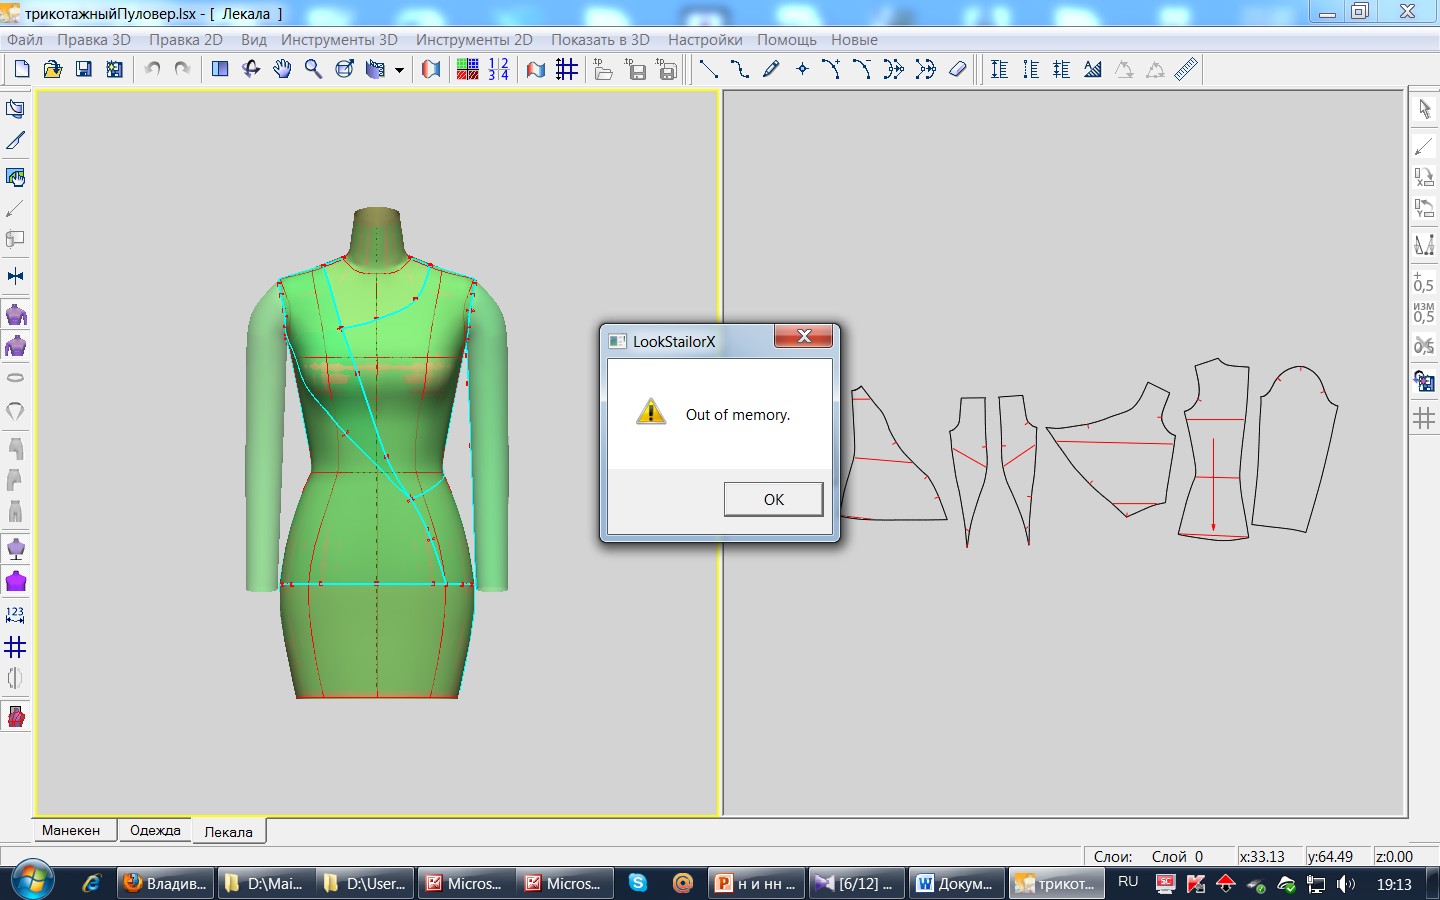Close the LookStailorX error dialog
1440x900 pixels.
803,337
